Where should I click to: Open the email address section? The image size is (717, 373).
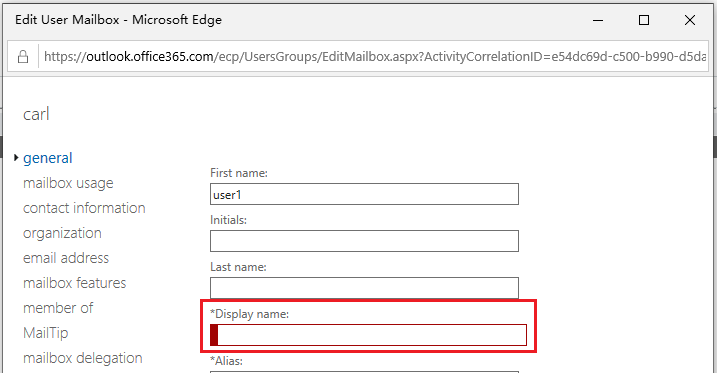(66, 258)
